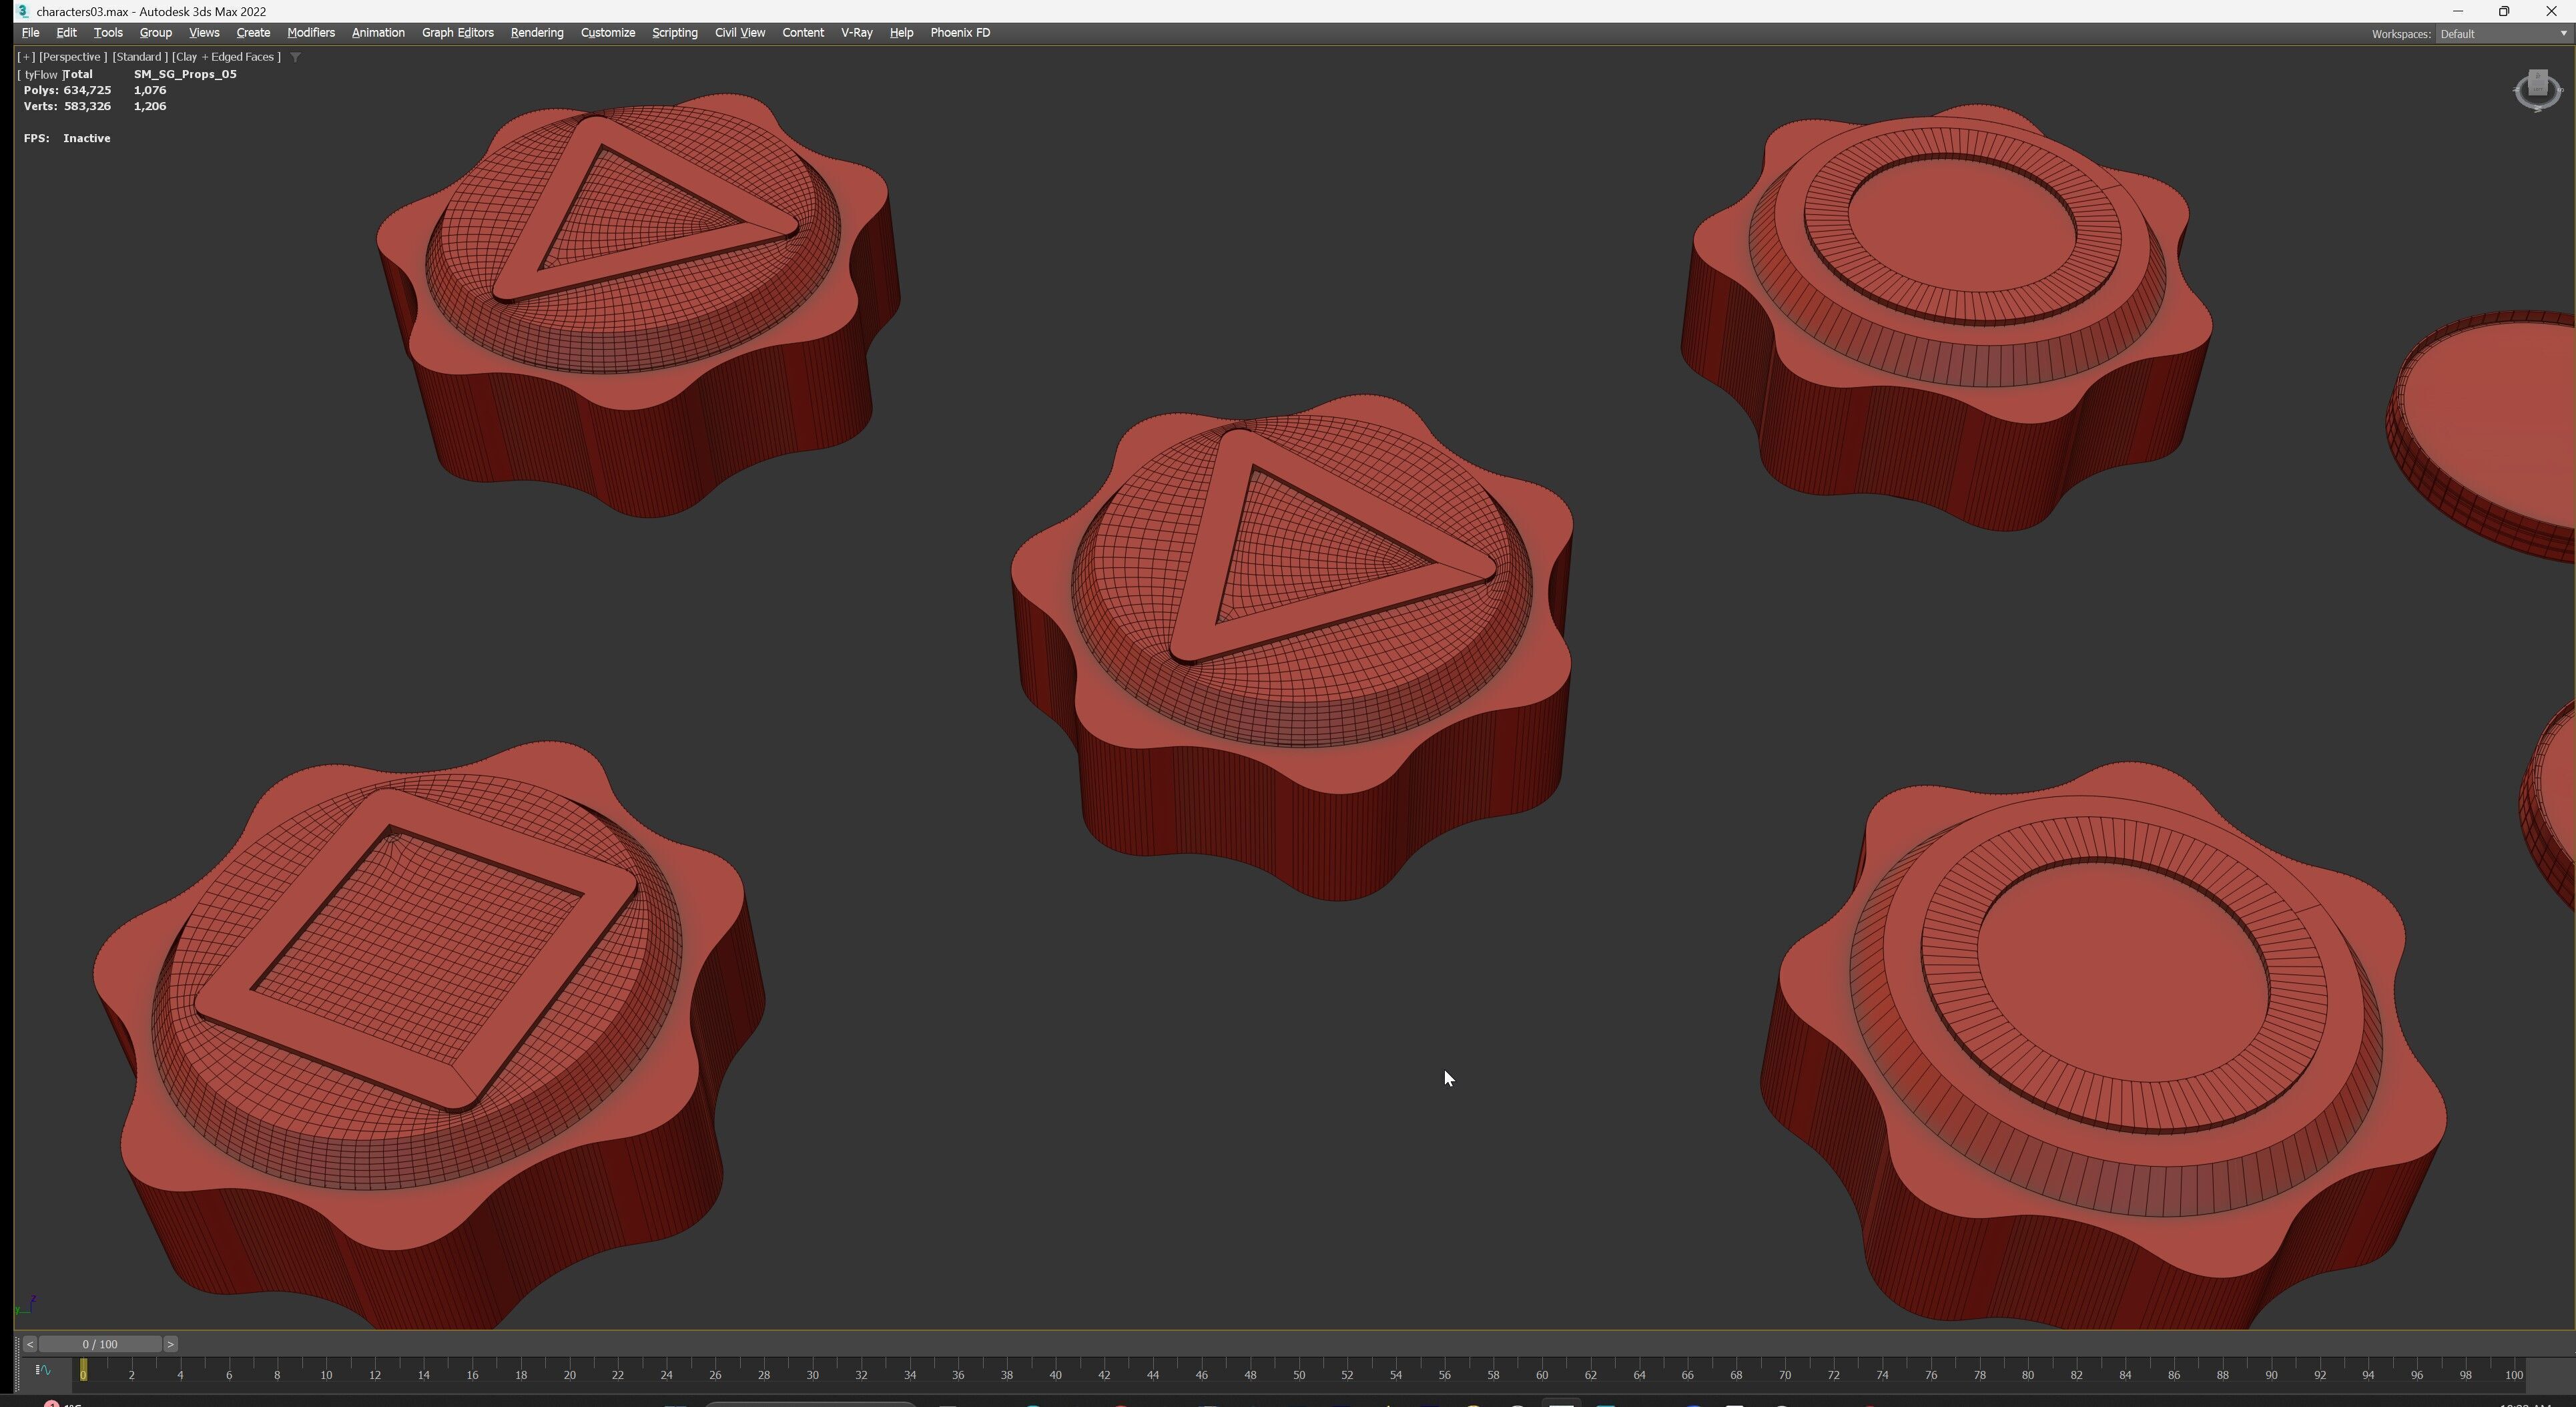The width and height of the screenshot is (2576, 1407).
Task: Open the Phoenix FD menu
Action: pyautogui.click(x=959, y=33)
